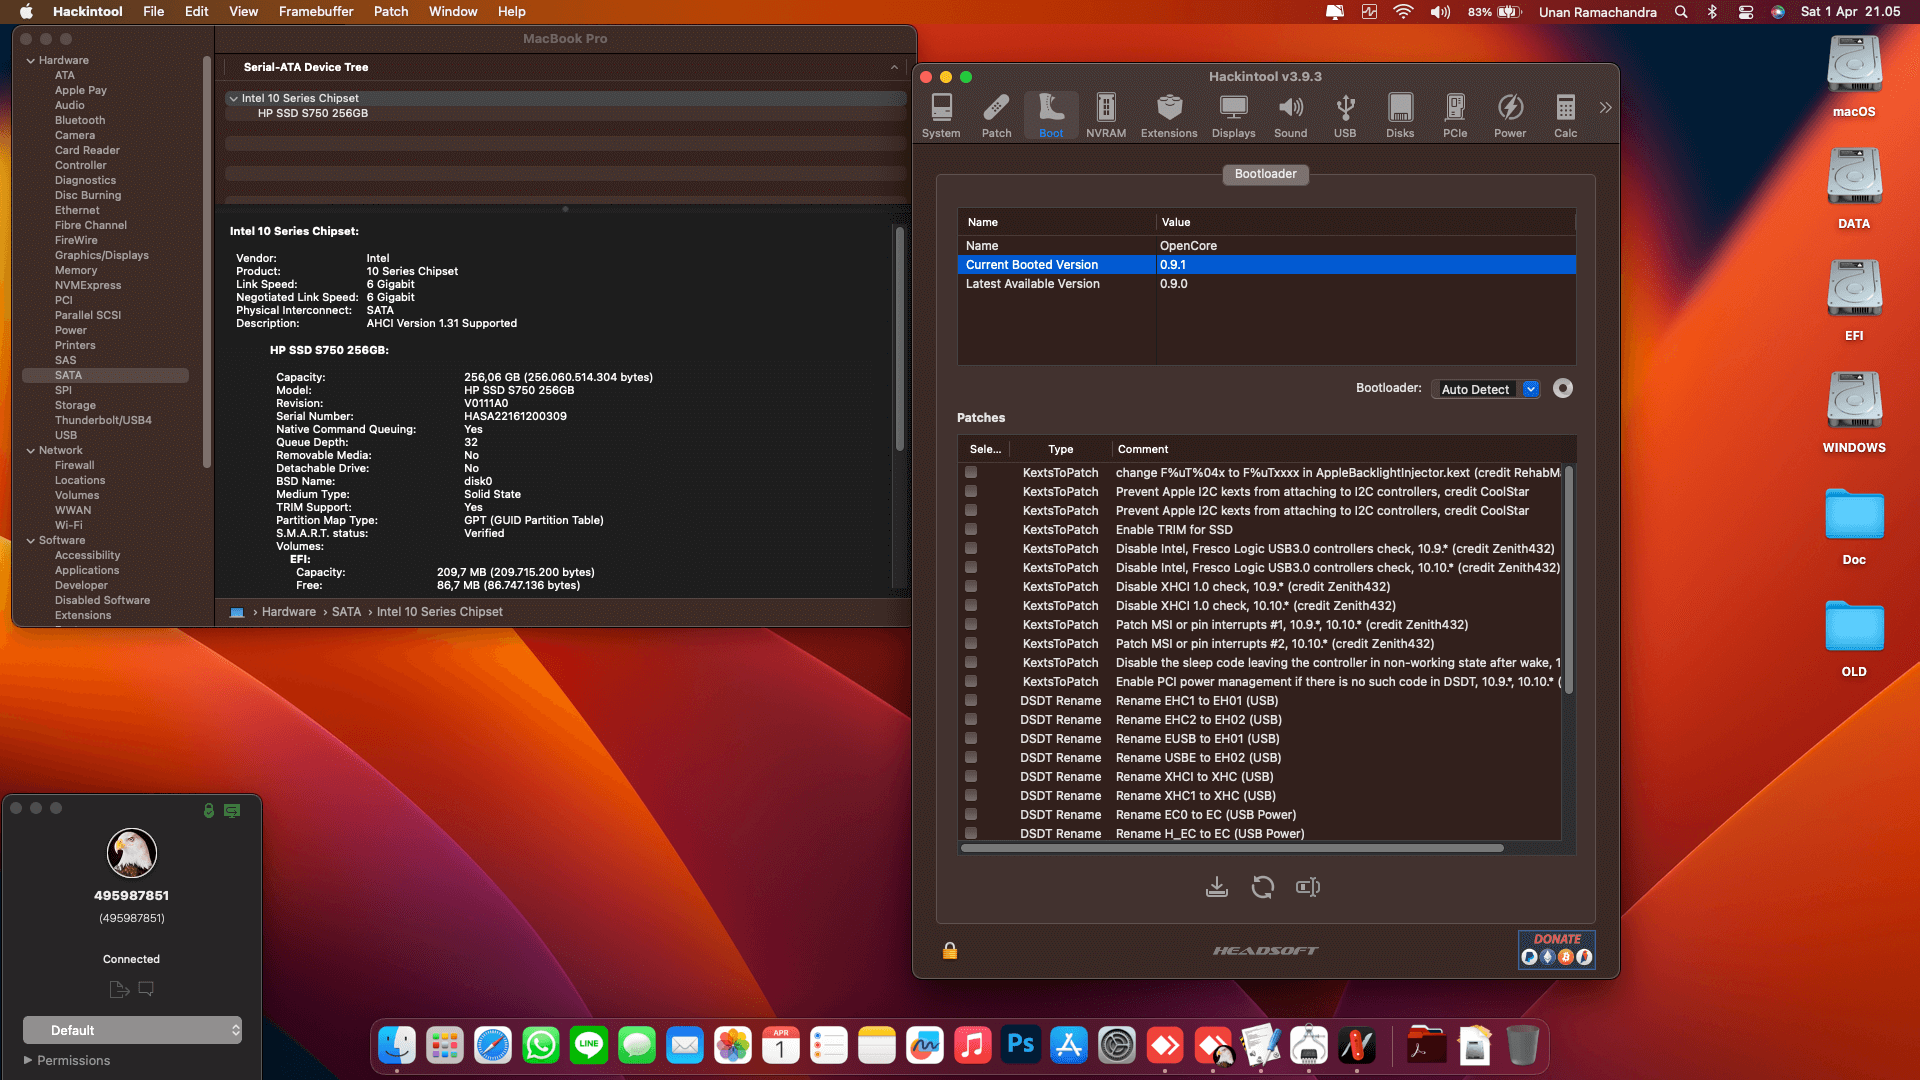Open the Displays section
Screen dimensions: 1920x1080
pyautogui.click(x=1233, y=112)
